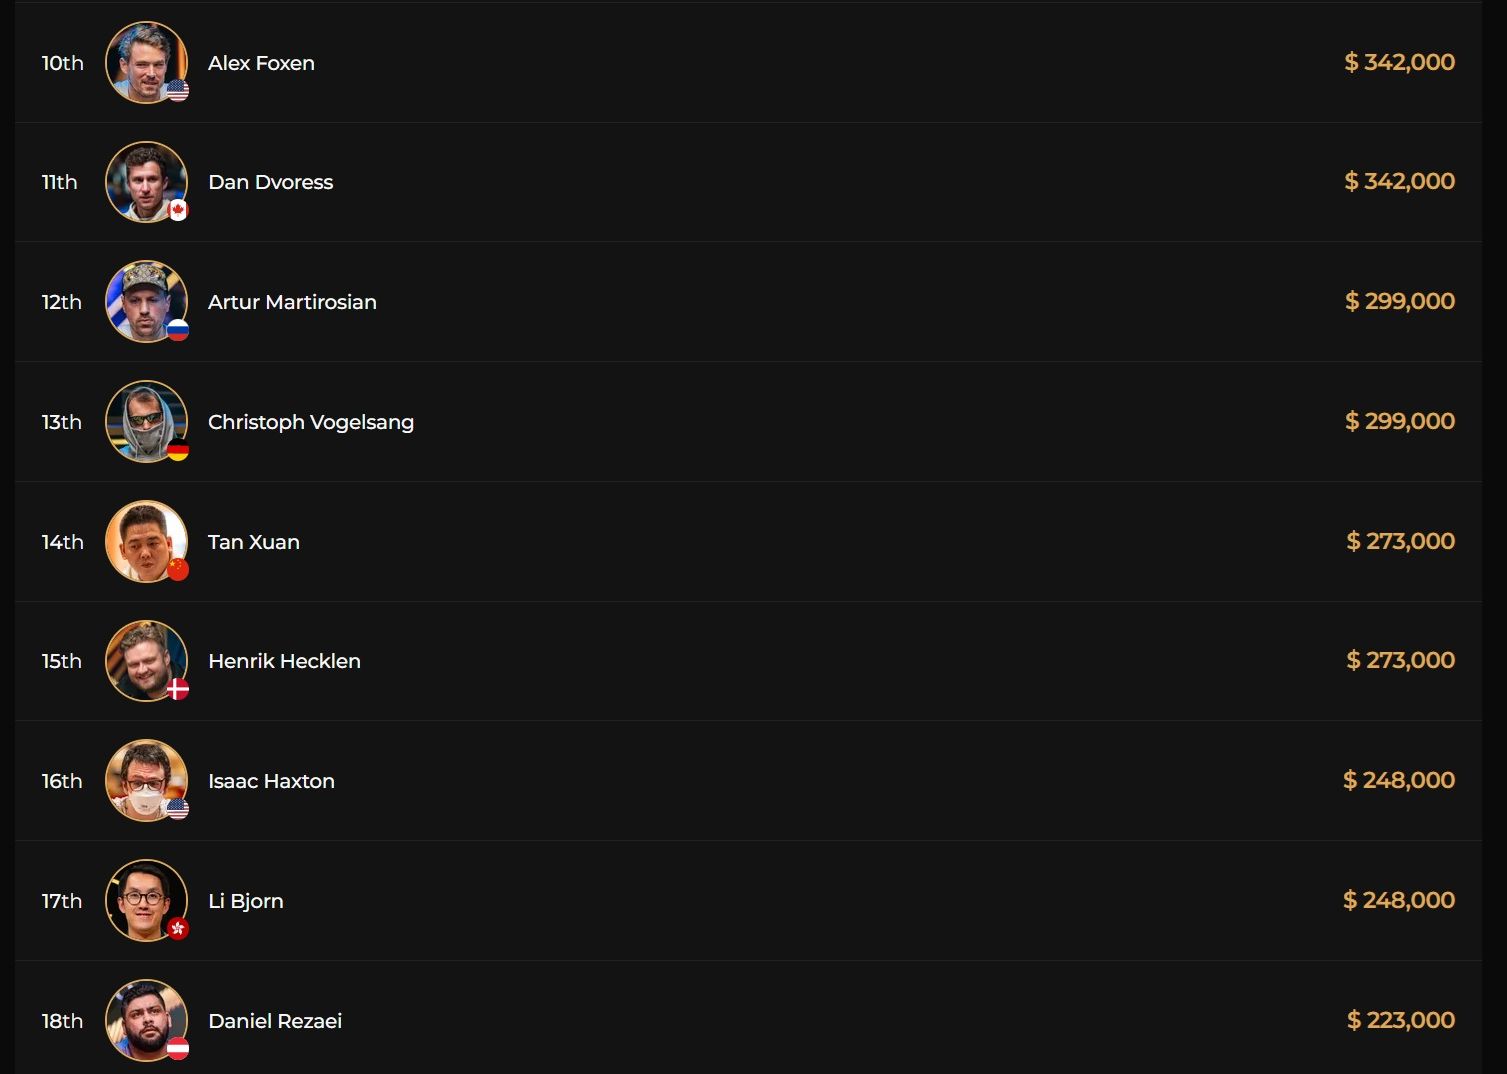Click the USA flag beside Alex Foxen
This screenshot has height=1074, width=1507.
[178, 90]
